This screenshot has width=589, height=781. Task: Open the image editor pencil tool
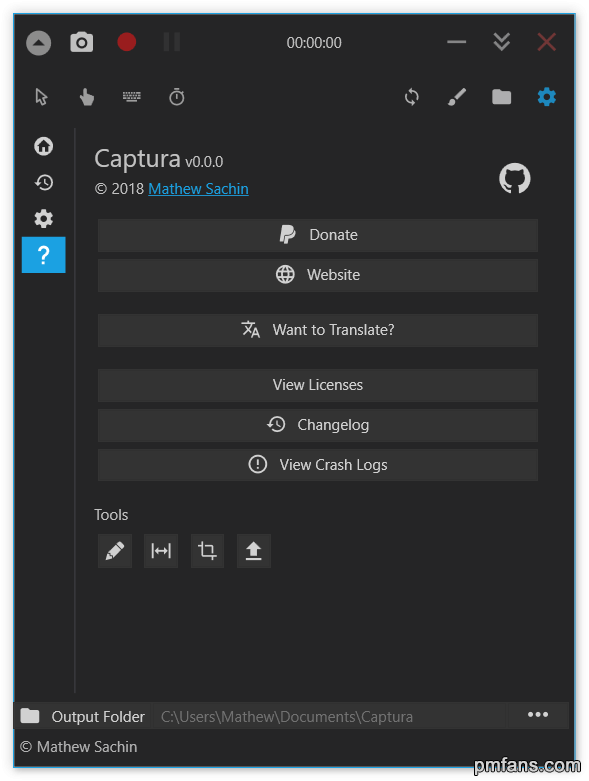click(115, 551)
